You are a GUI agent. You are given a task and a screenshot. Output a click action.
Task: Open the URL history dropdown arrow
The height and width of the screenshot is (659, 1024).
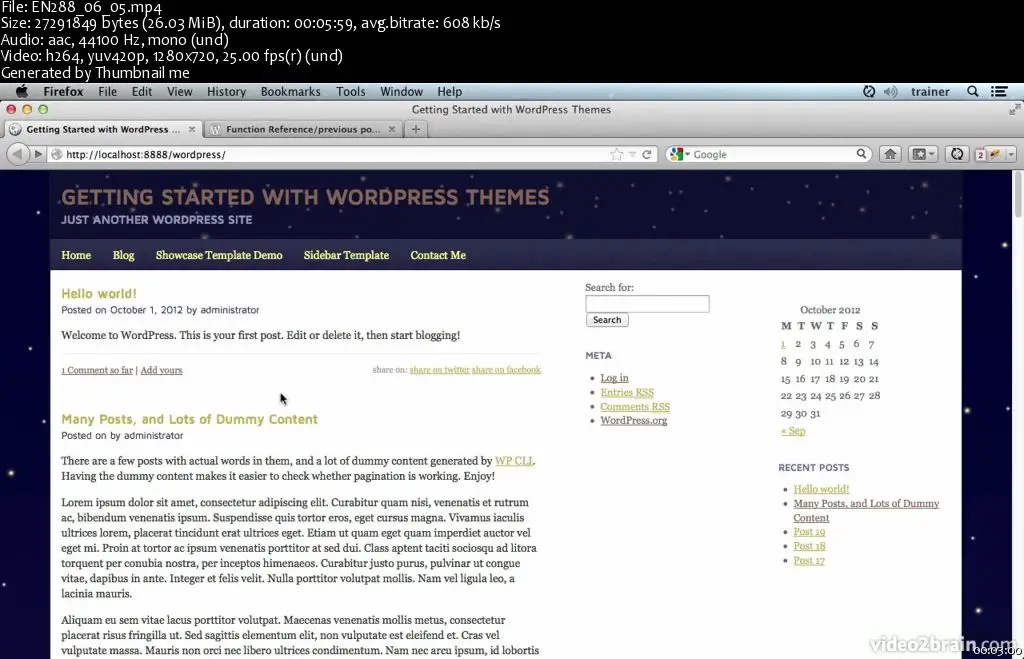[x=632, y=155]
